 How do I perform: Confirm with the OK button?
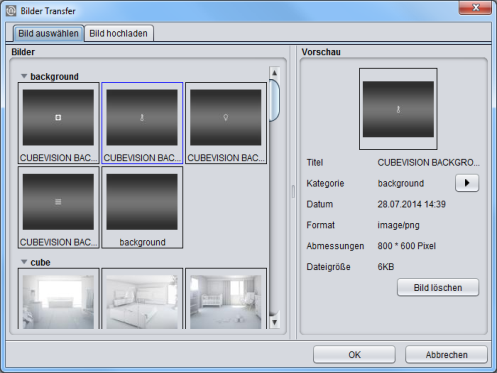tap(354, 355)
